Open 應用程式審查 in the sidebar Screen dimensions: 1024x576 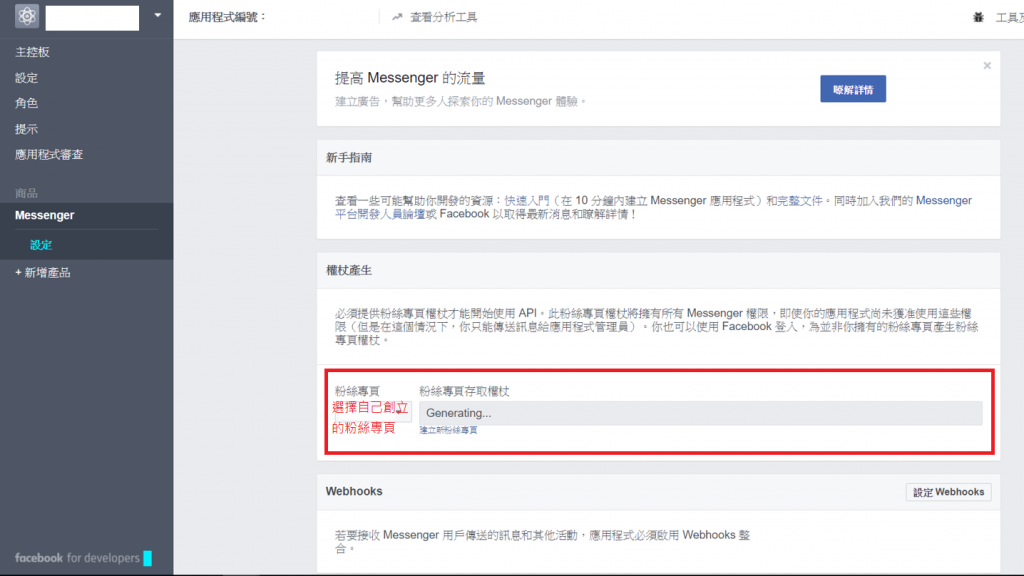tap(49, 155)
